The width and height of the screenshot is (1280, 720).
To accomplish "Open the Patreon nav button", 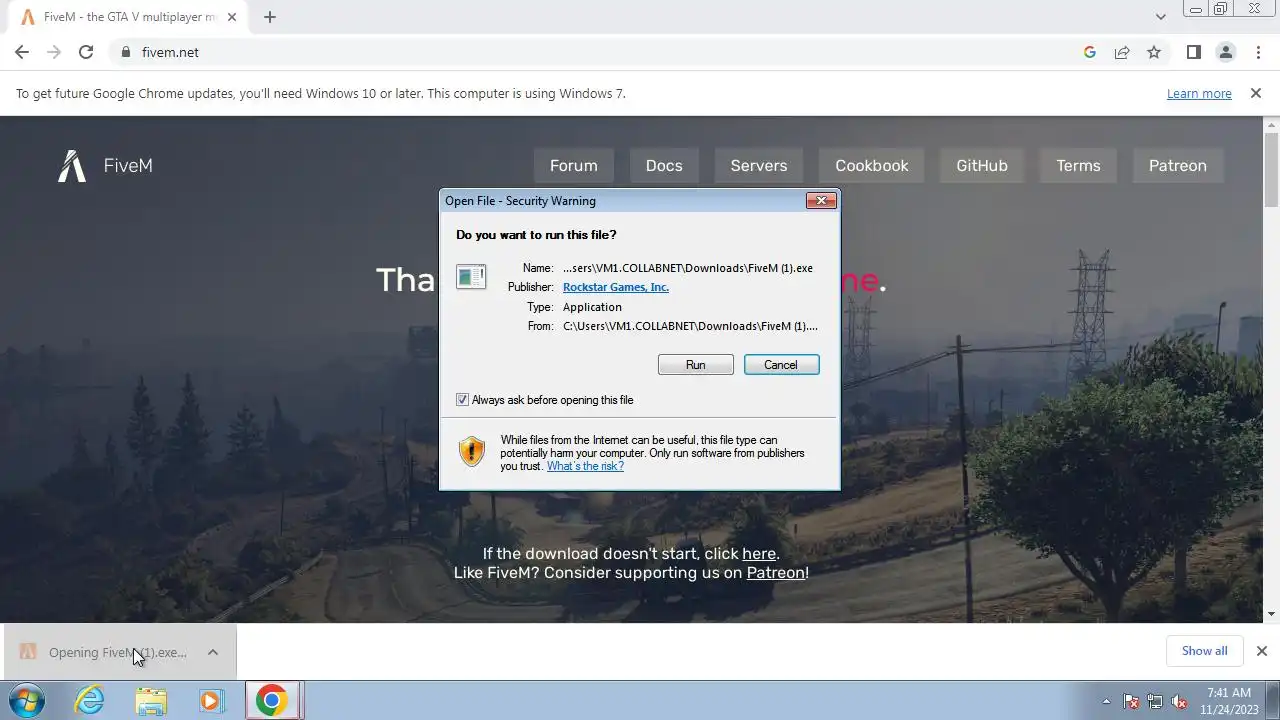I will click(x=1178, y=166).
